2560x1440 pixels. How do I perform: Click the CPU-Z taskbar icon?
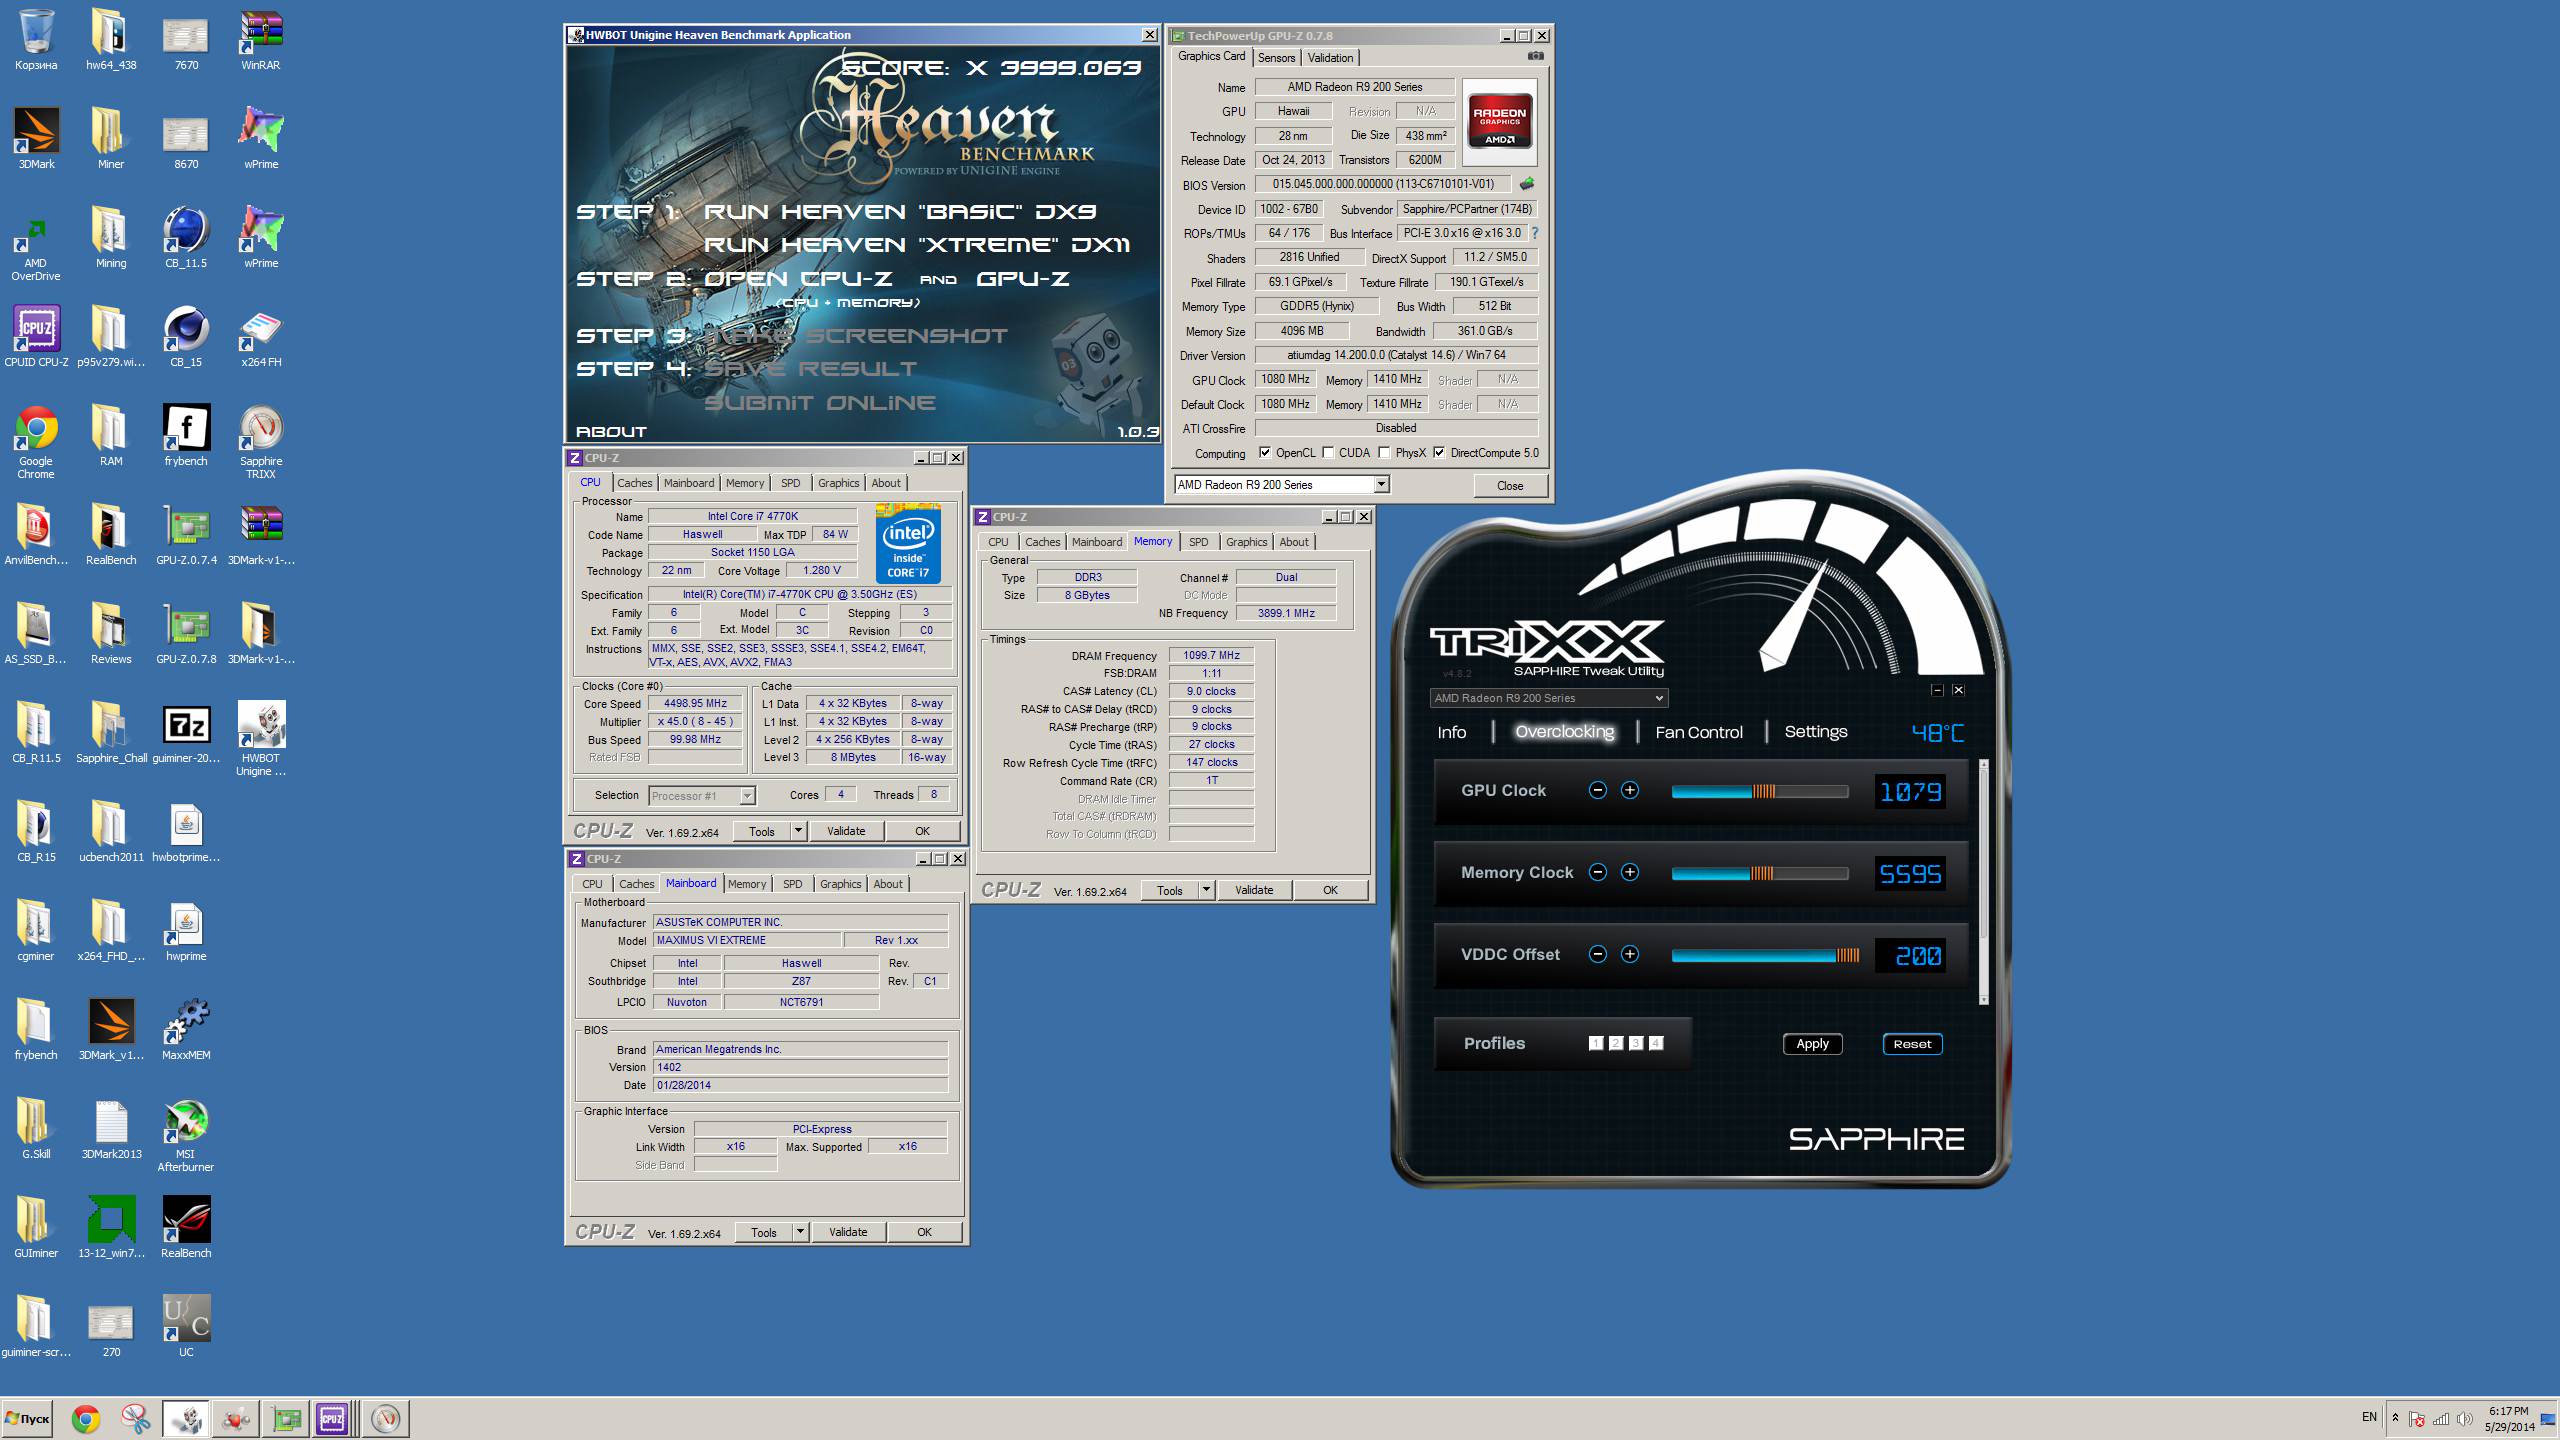tap(332, 1418)
